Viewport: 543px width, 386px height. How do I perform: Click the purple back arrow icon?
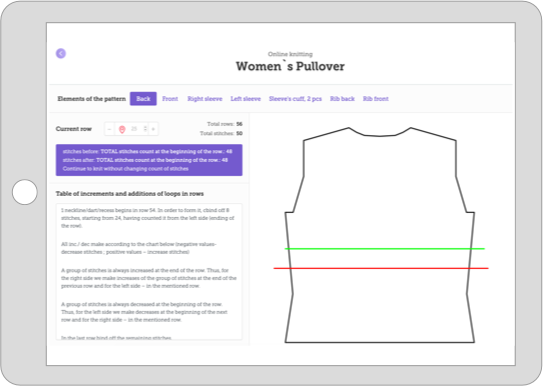point(61,53)
